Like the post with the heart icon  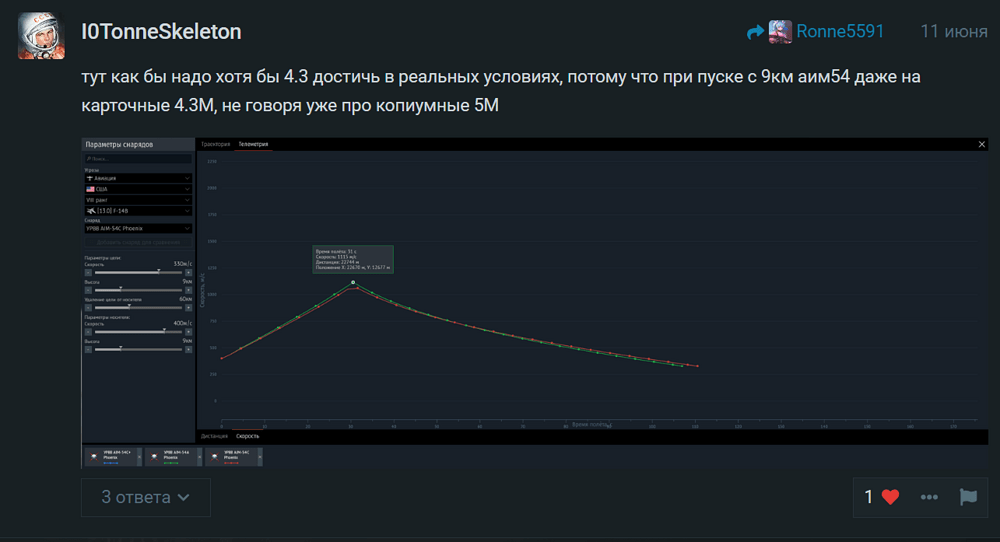point(890,497)
